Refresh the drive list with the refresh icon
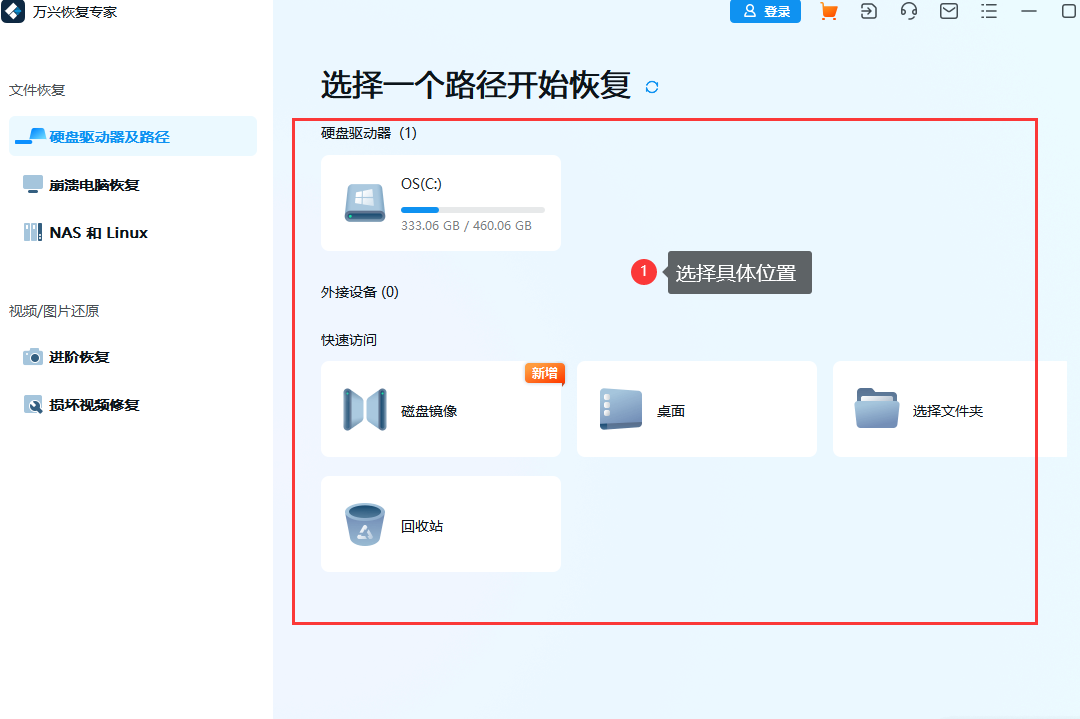1080x719 pixels. click(x=651, y=87)
